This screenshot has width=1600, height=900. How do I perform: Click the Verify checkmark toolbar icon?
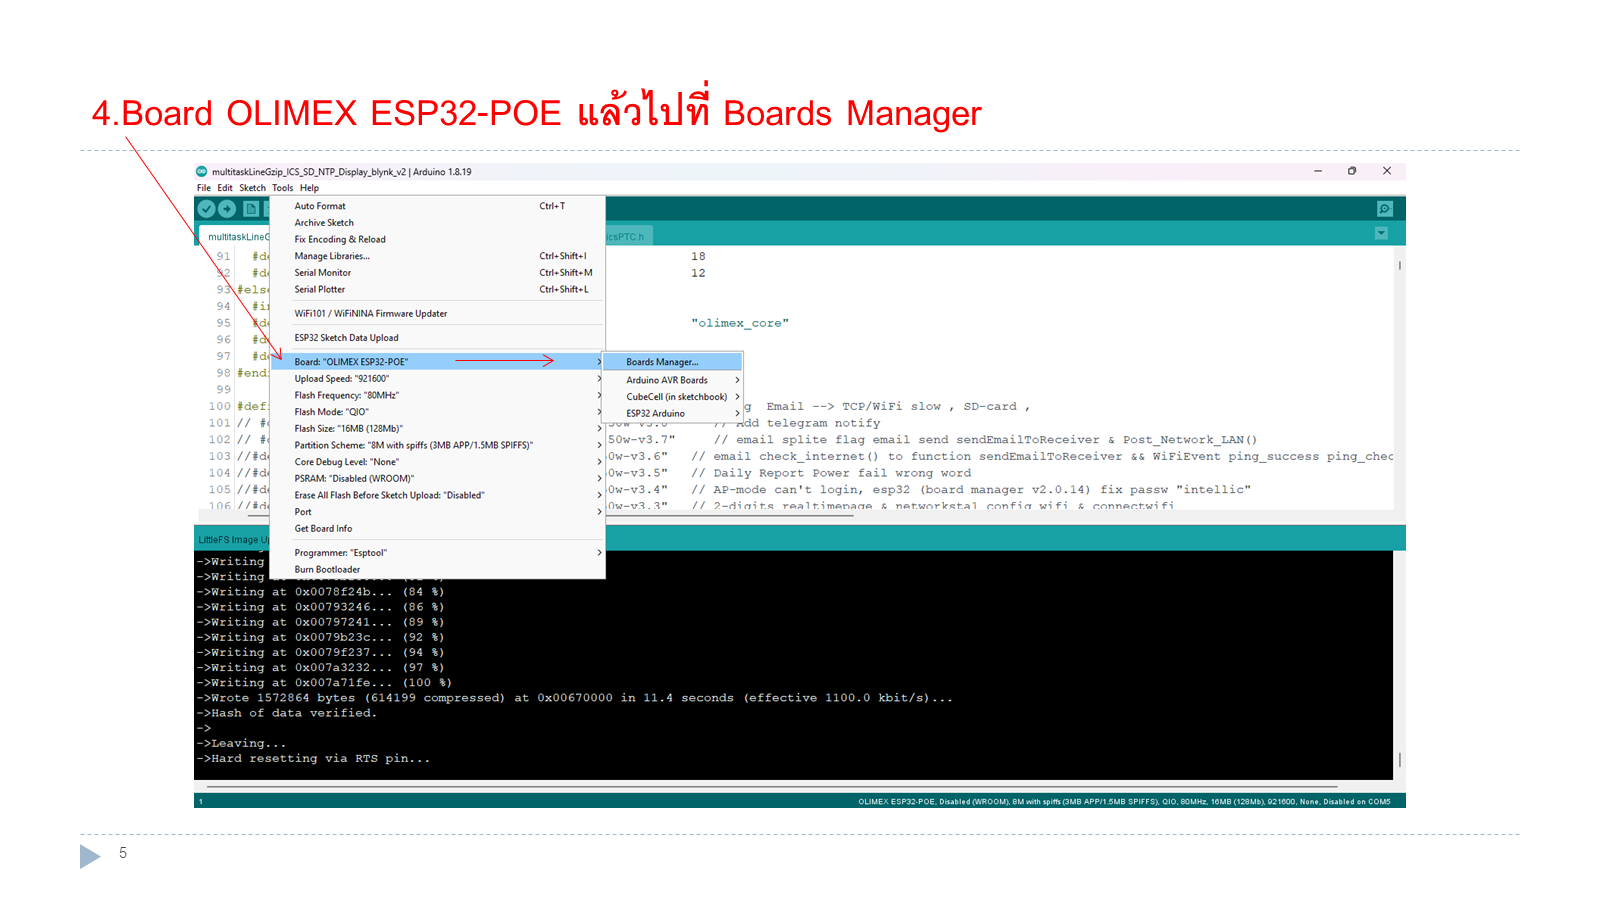pos(206,209)
